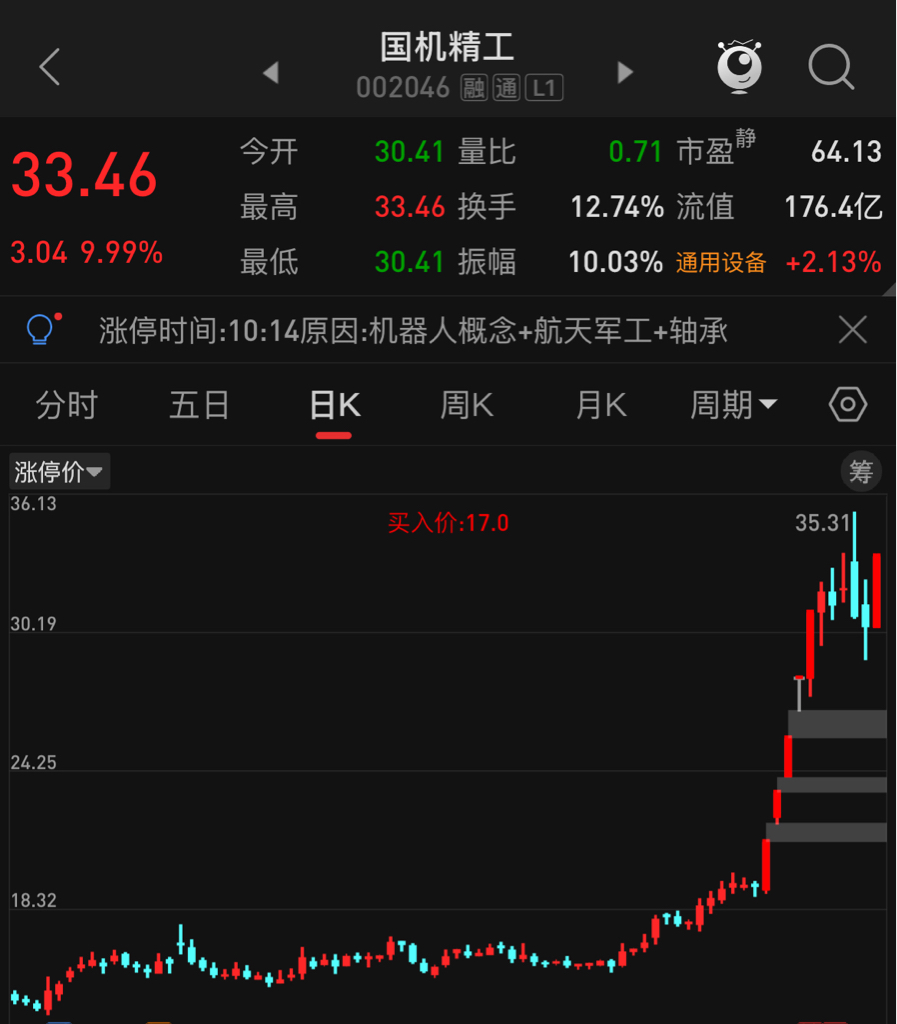Switch to next stock with right triangle

625,72
